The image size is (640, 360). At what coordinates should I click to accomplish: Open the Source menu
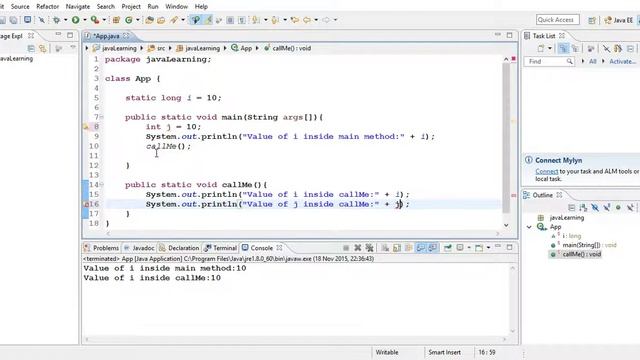click(20, 7)
